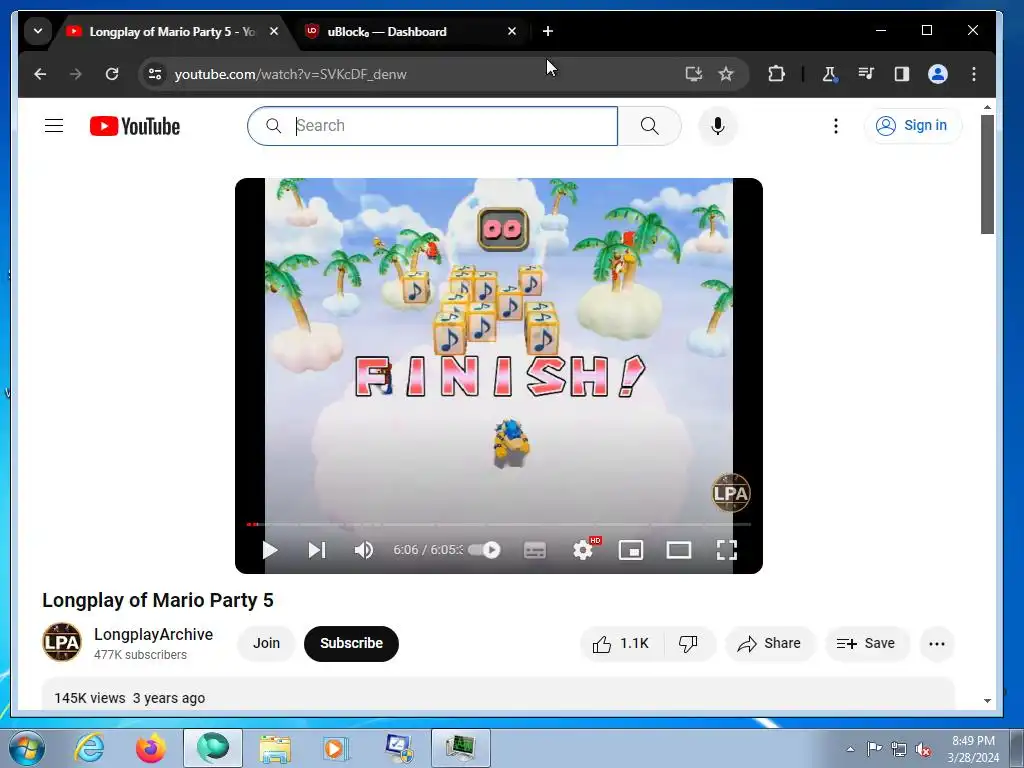Click muted volume tray icon
The height and width of the screenshot is (768, 1024).
(923, 749)
